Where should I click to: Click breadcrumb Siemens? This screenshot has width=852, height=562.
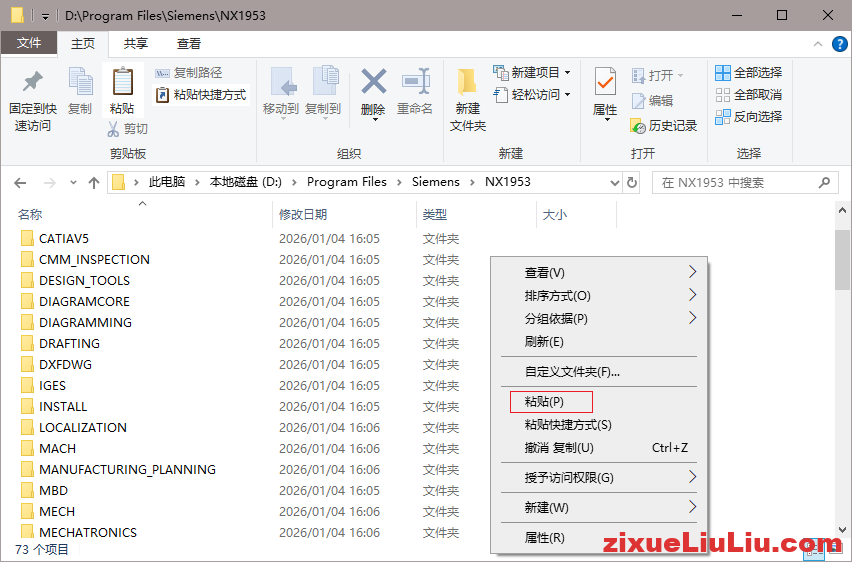436,182
